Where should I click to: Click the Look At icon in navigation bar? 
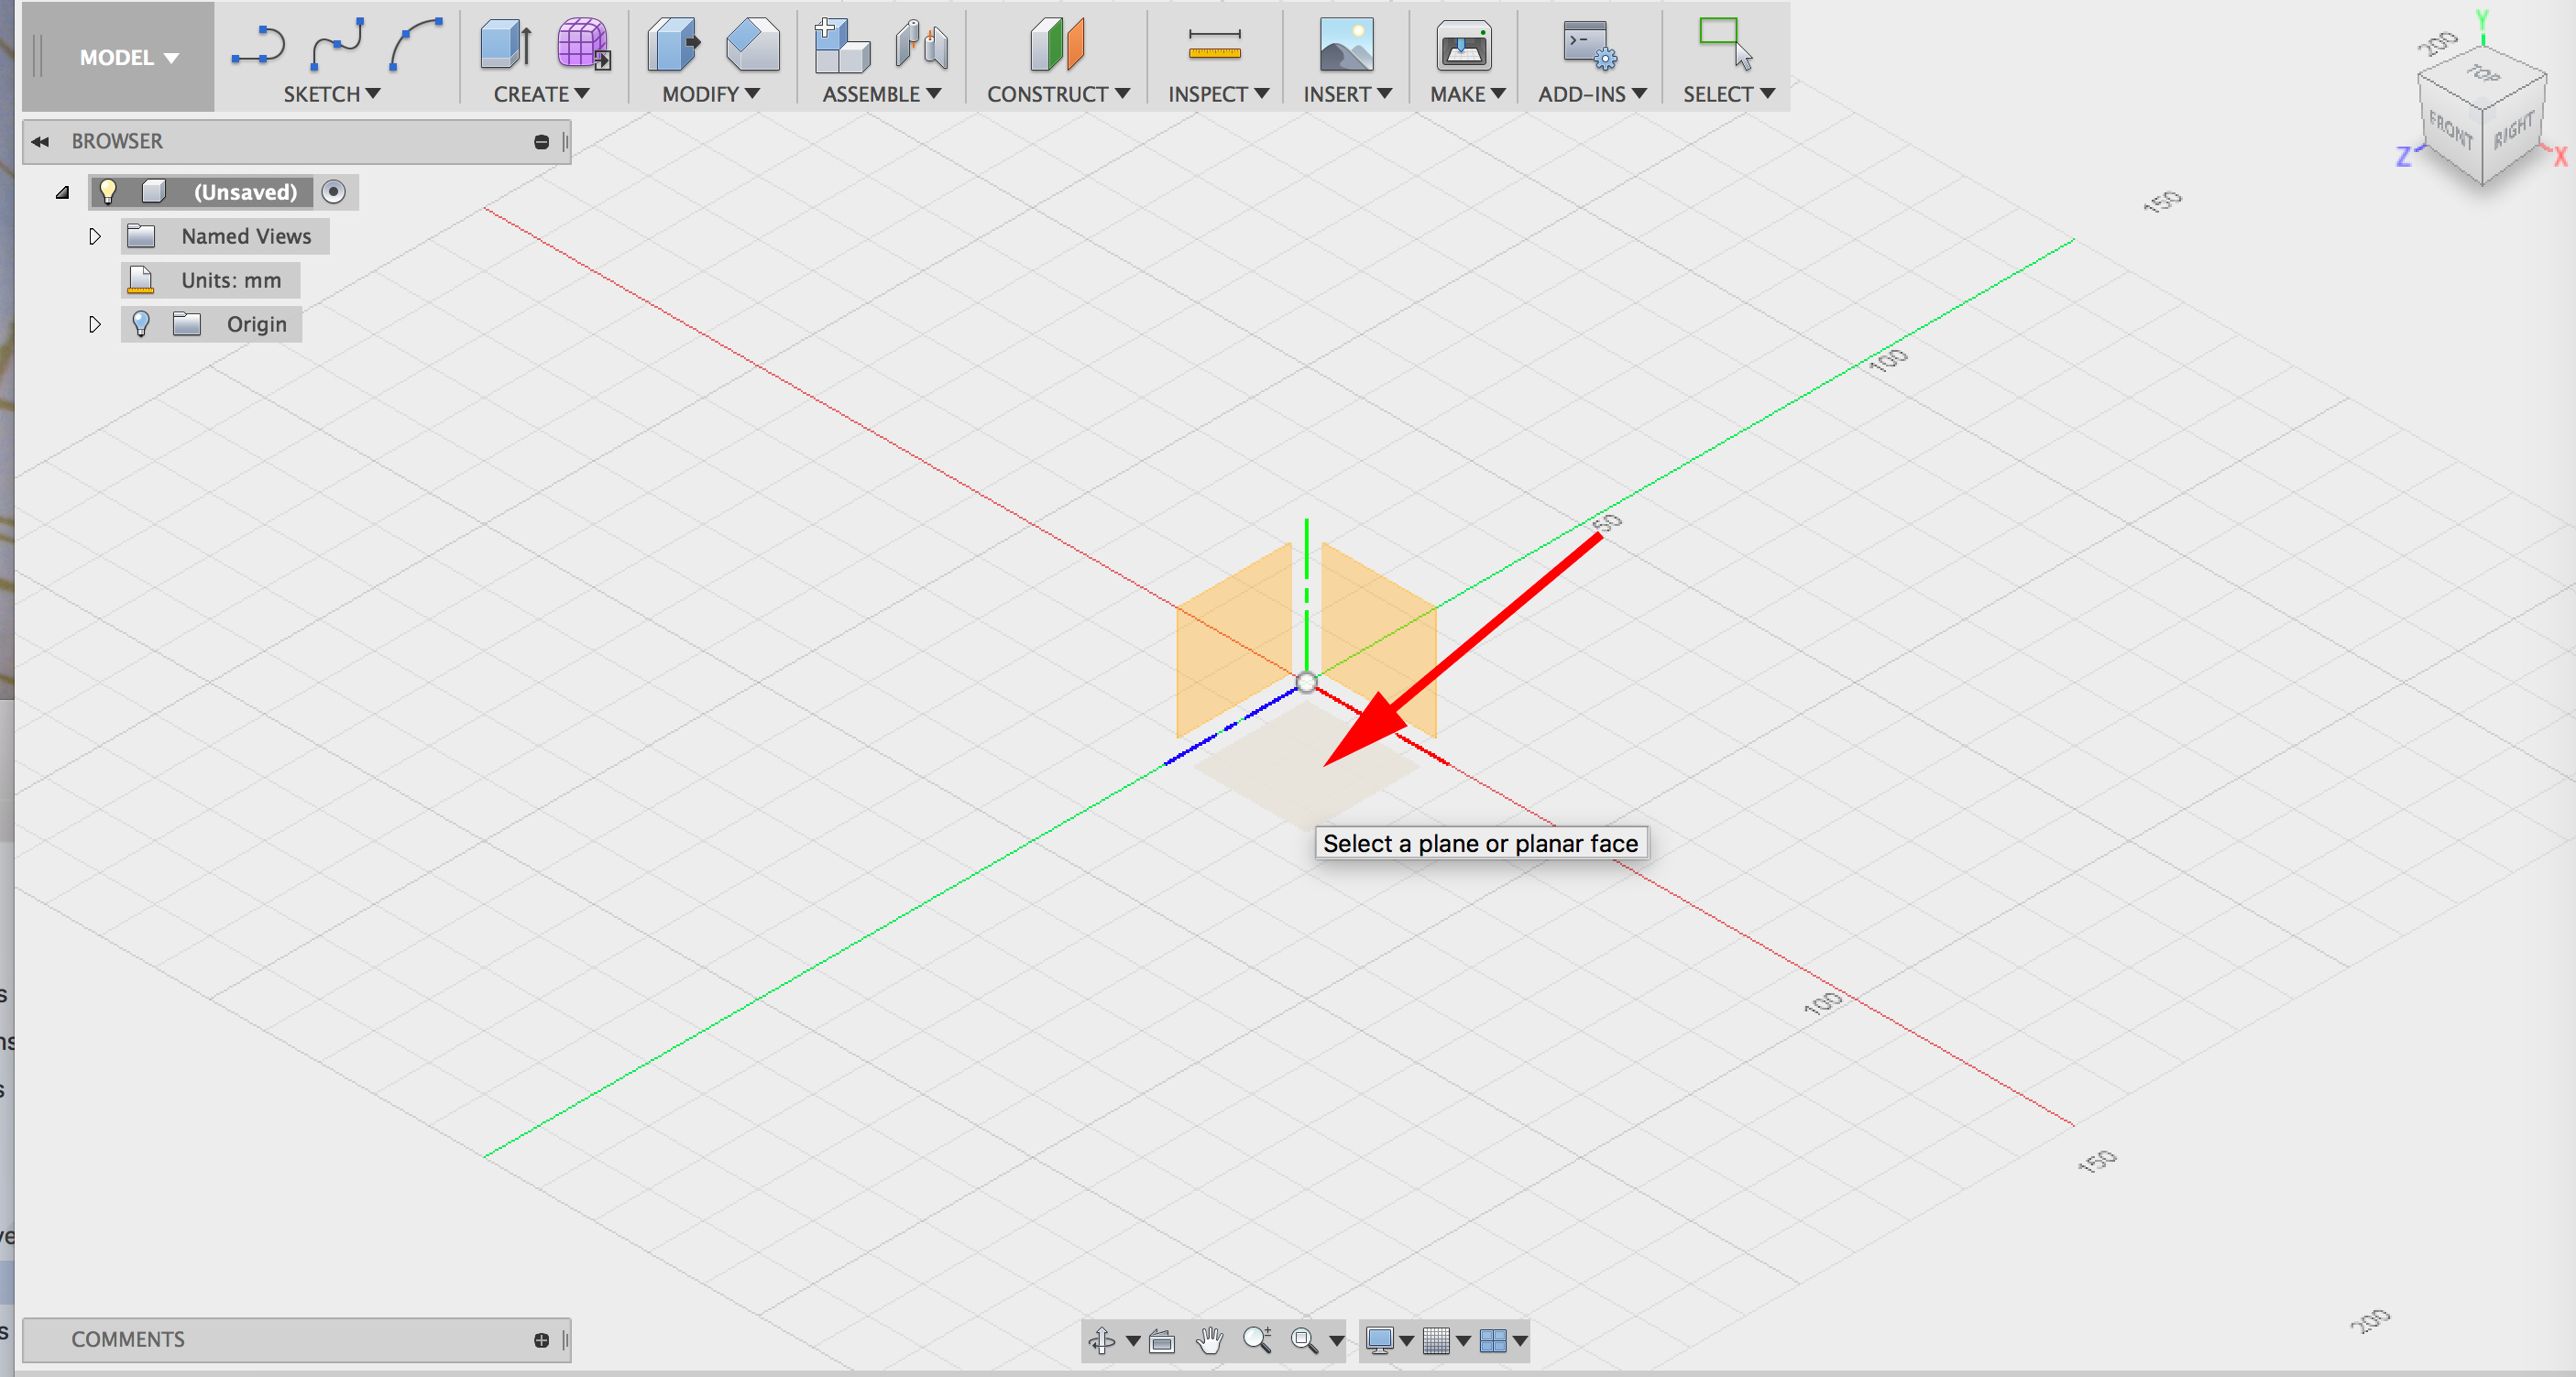click(x=1162, y=1341)
